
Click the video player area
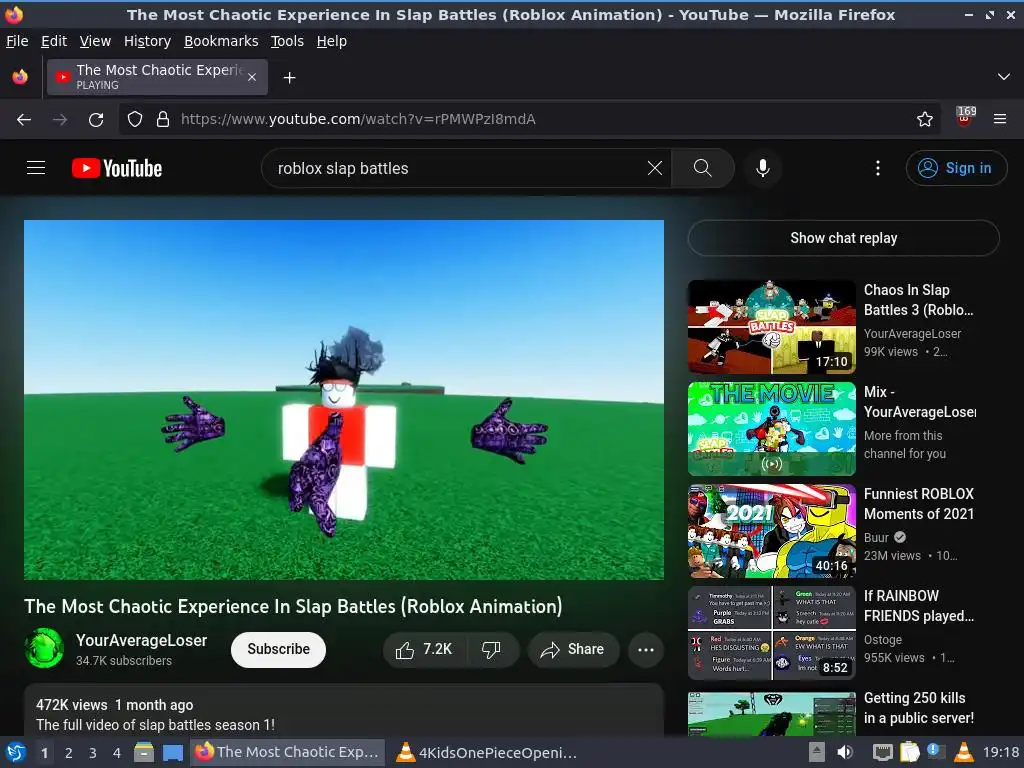click(x=344, y=400)
